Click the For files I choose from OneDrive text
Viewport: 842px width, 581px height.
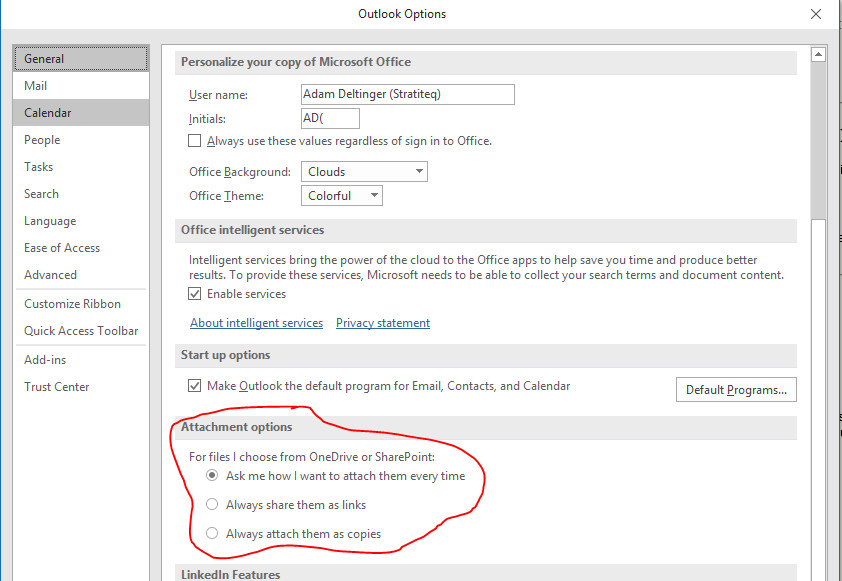311,457
